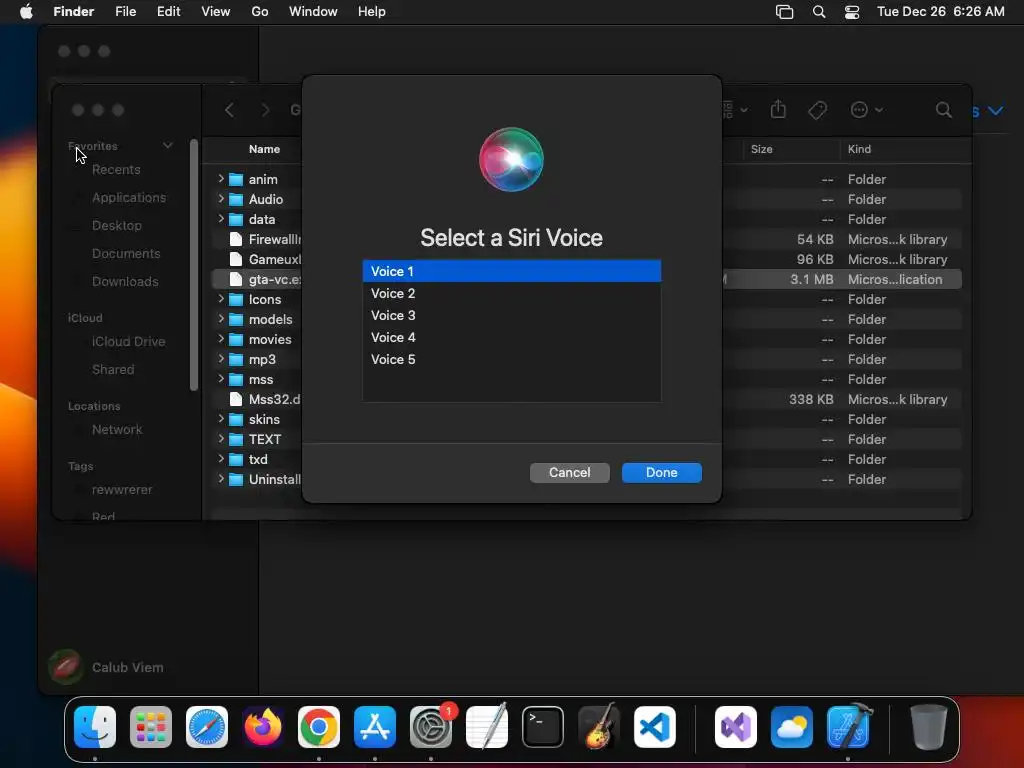Open the Apple menu
This screenshot has width=1024, height=768.
click(26, 12)
